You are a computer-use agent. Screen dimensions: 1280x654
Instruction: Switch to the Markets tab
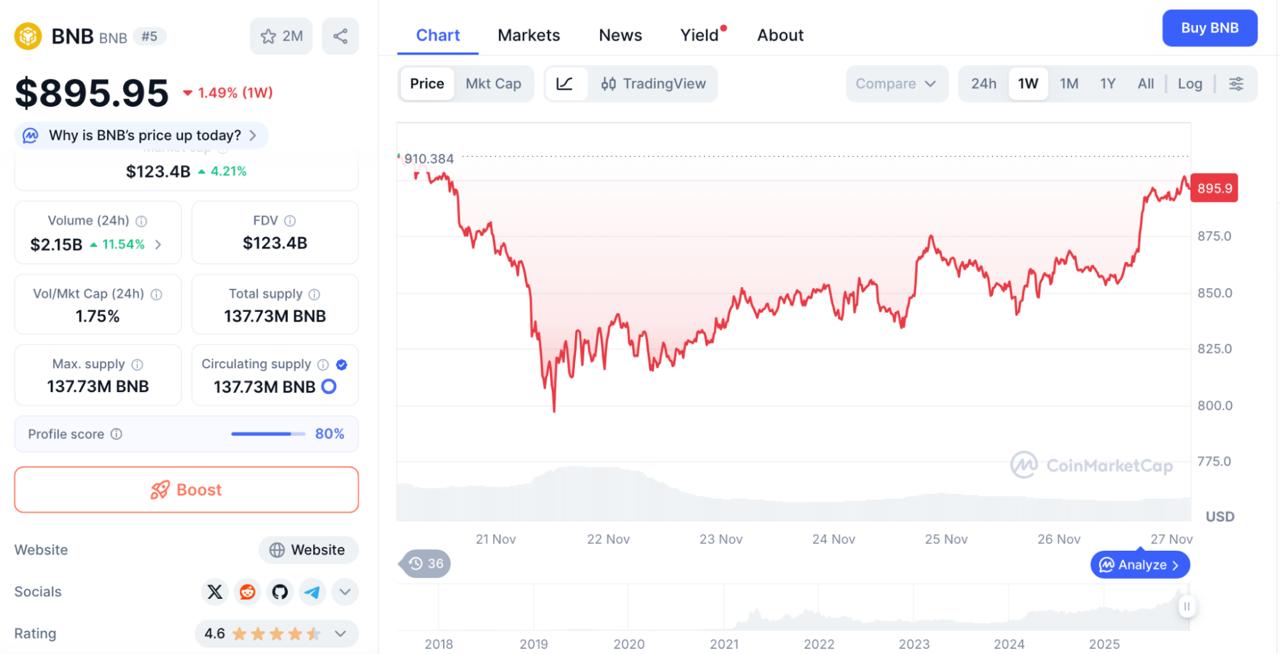[528, 35]
